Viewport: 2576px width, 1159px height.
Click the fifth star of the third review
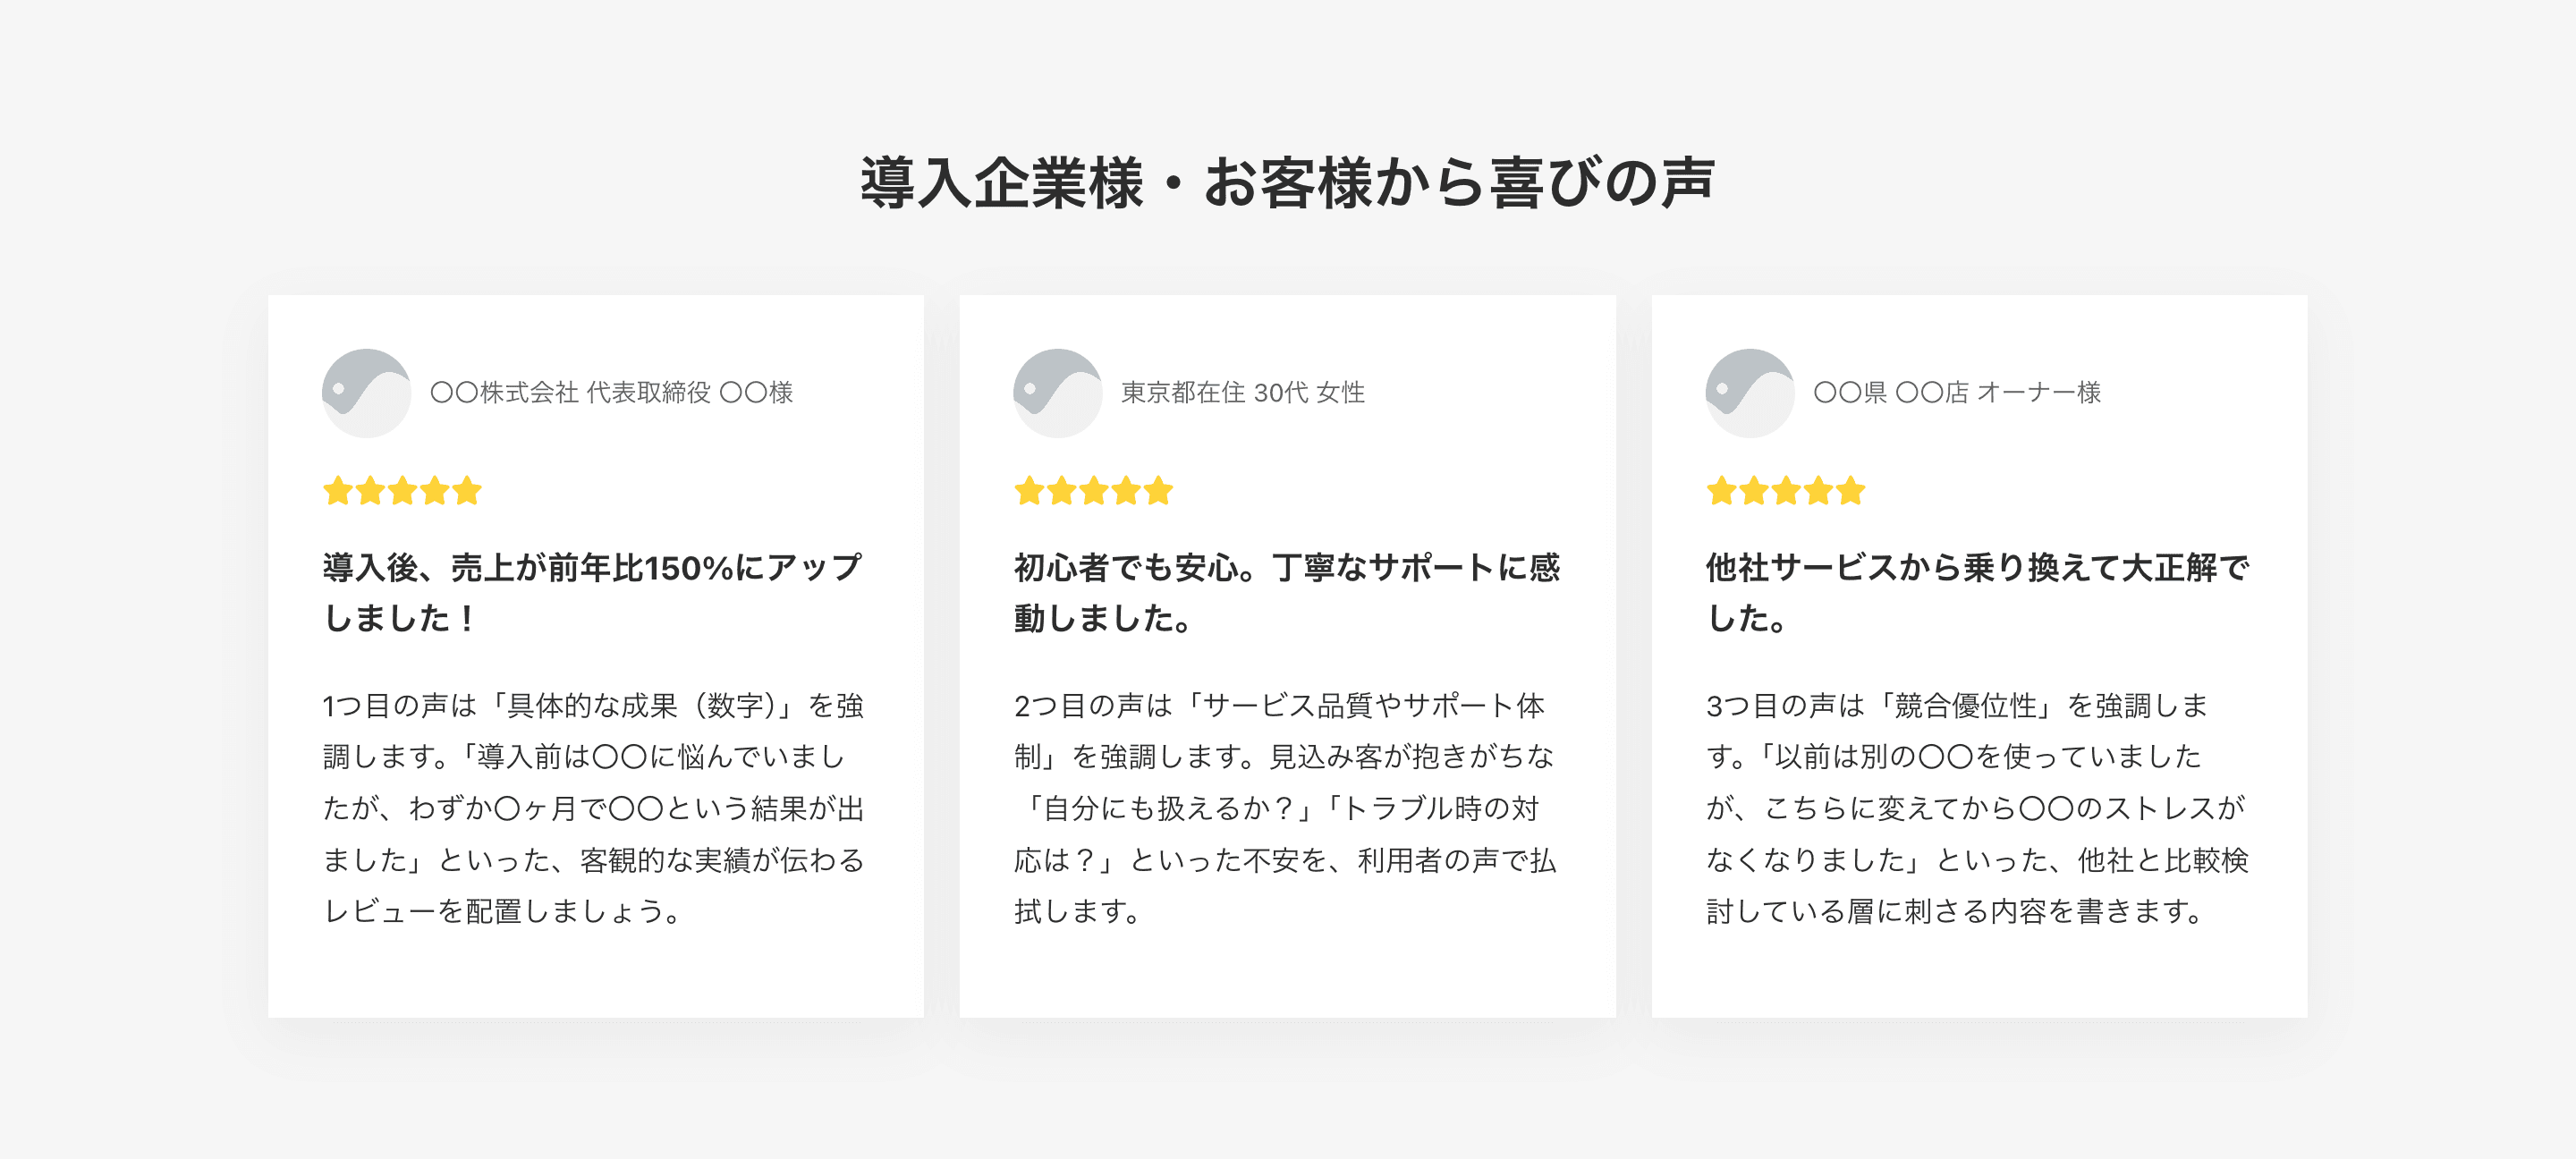pos(1850,491)
